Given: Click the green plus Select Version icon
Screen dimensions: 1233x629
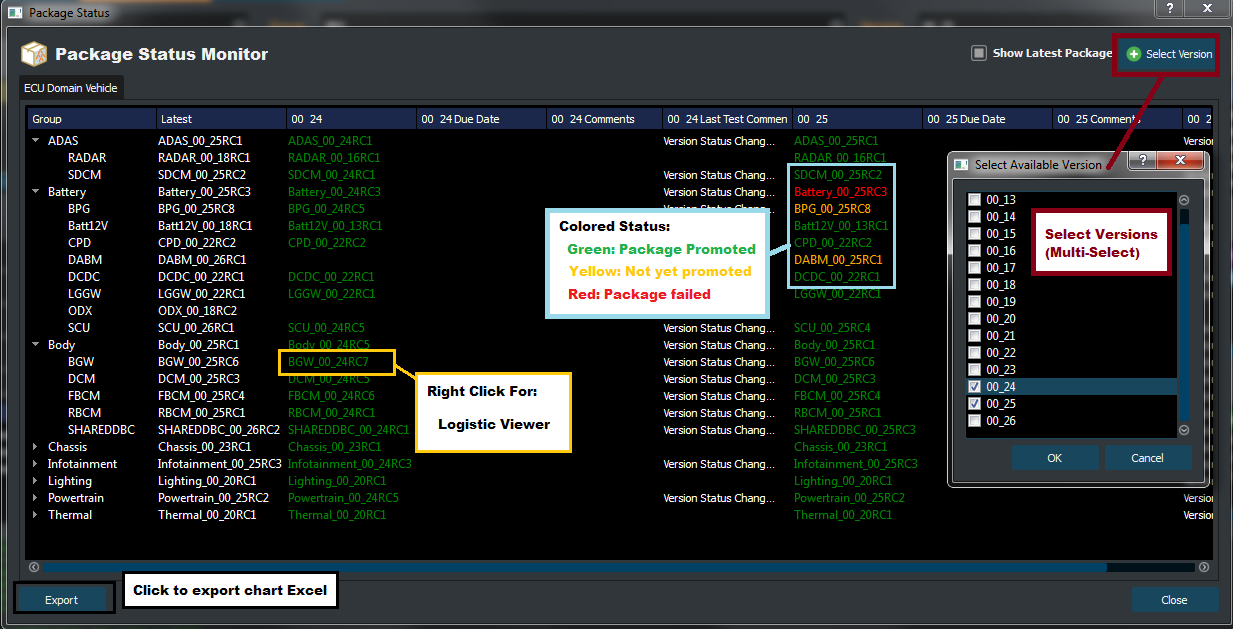Looking at the screenshot, I should click(1134, 54).
